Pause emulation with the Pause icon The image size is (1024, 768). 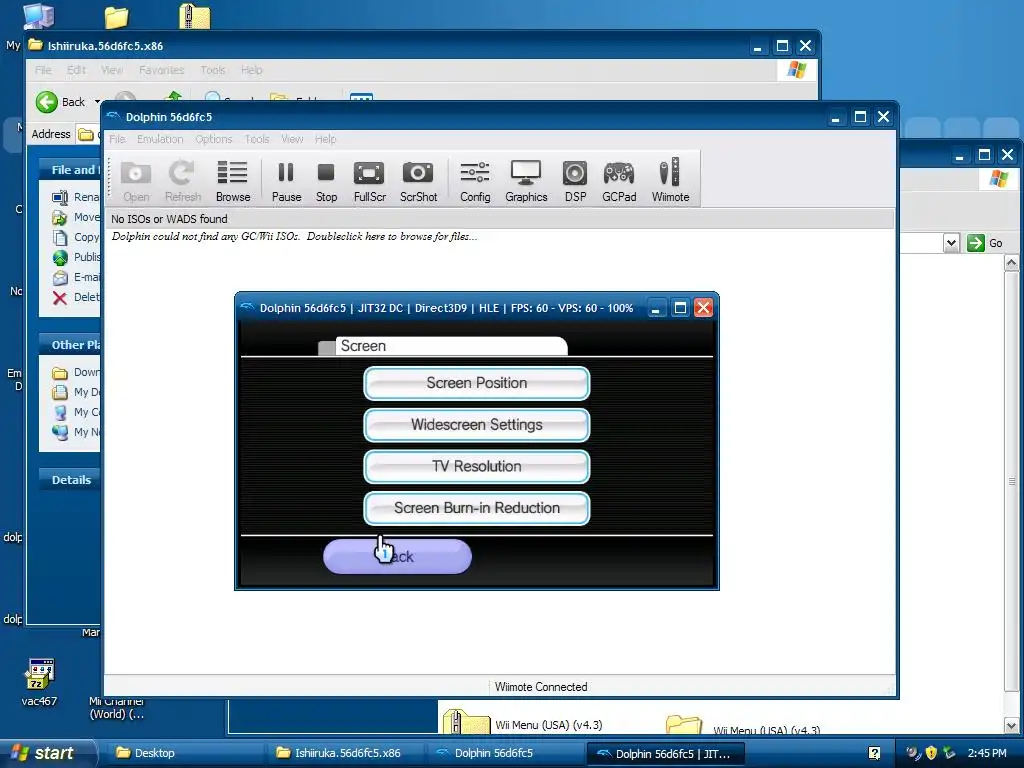tap(286, 180)
